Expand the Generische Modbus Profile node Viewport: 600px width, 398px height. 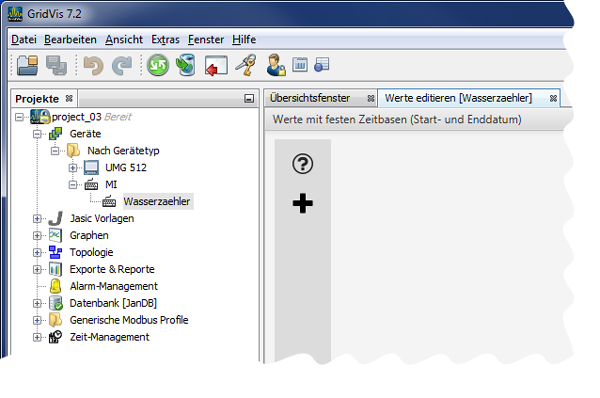click(37, 320)
